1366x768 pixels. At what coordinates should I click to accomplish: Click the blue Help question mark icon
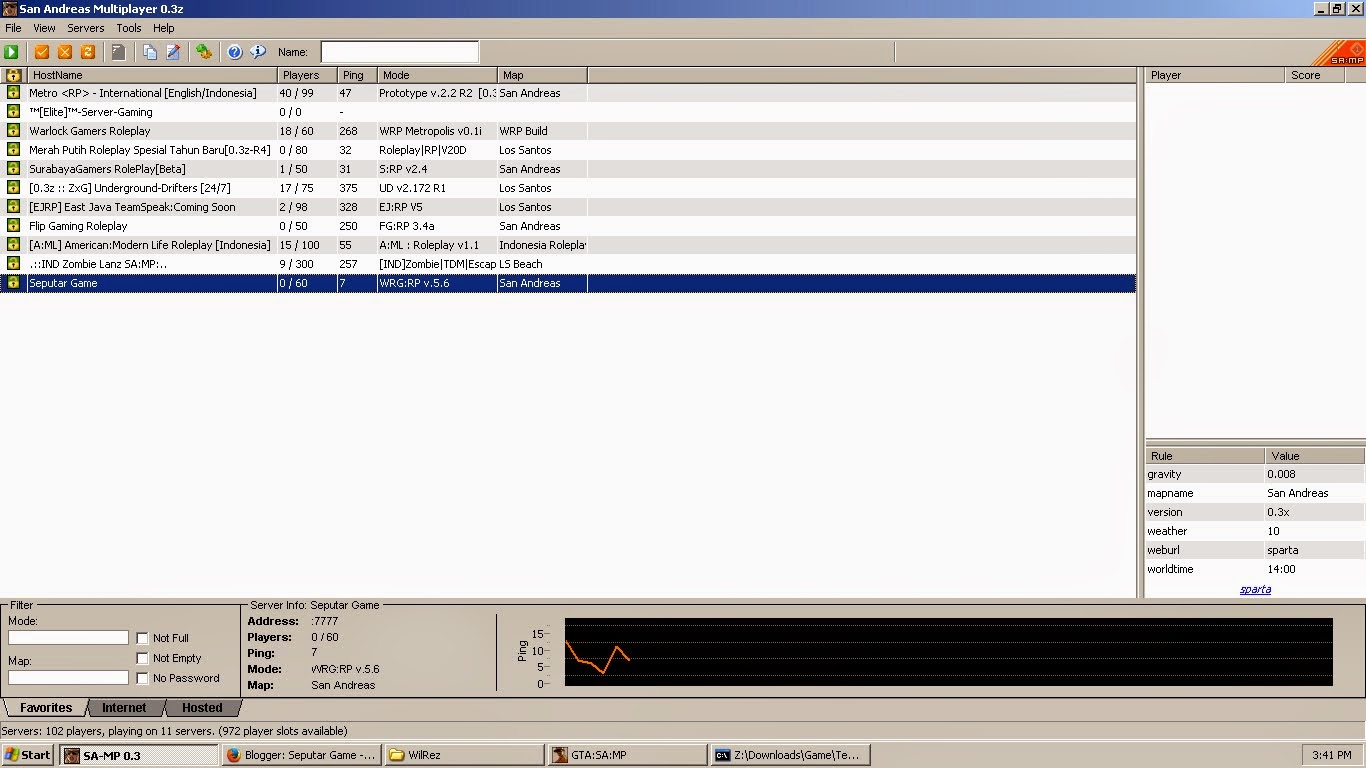[235, 52]
